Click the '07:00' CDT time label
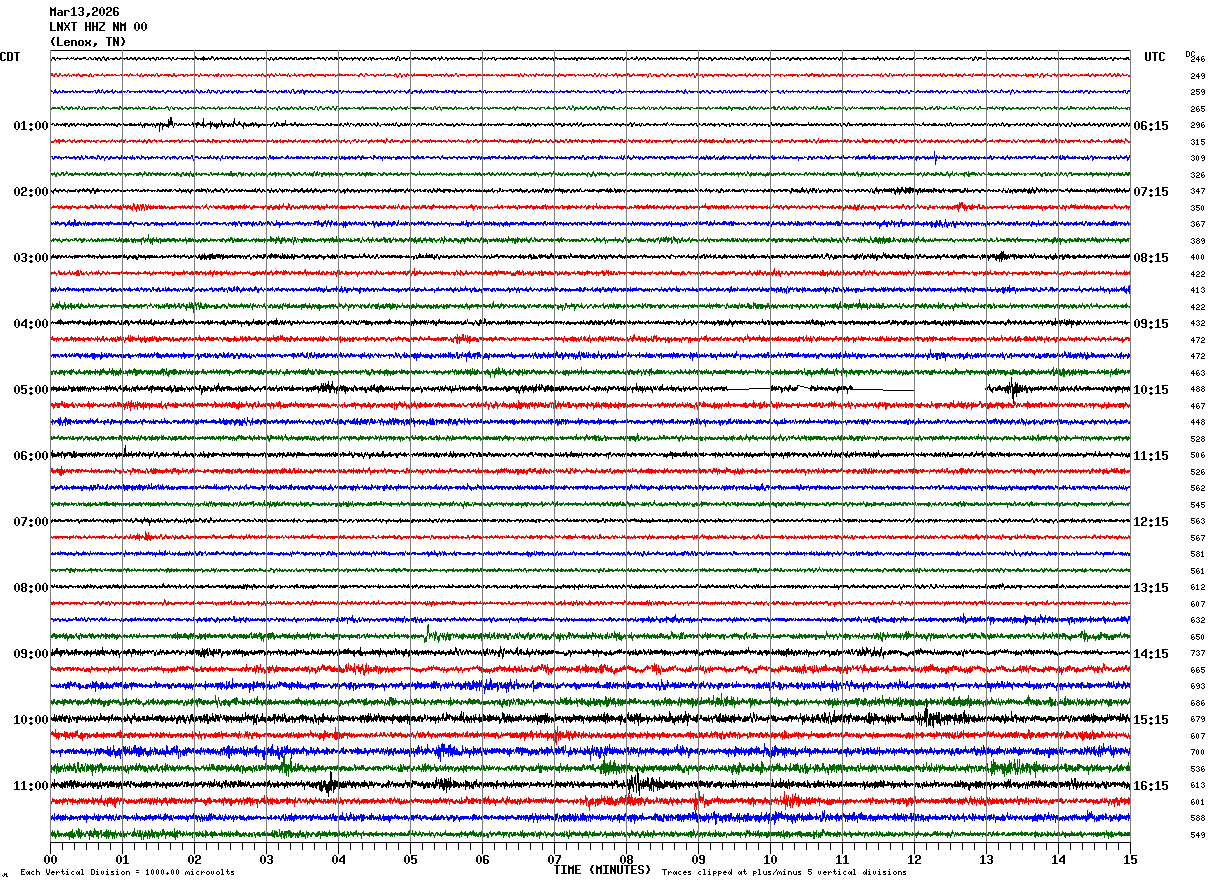1210x886 pixels. click(31, 522)
